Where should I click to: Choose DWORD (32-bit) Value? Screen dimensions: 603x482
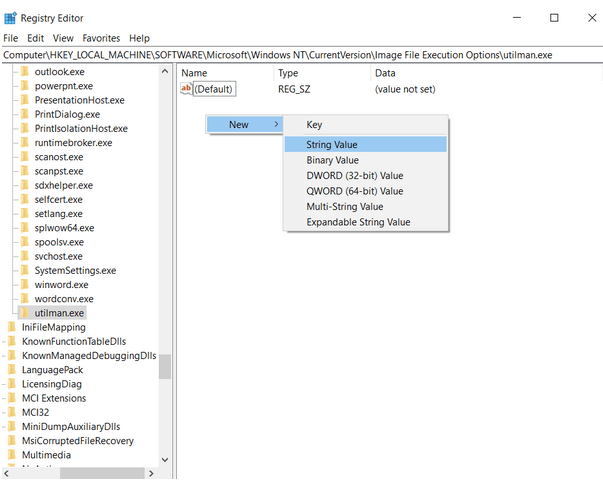coord(366,176)
